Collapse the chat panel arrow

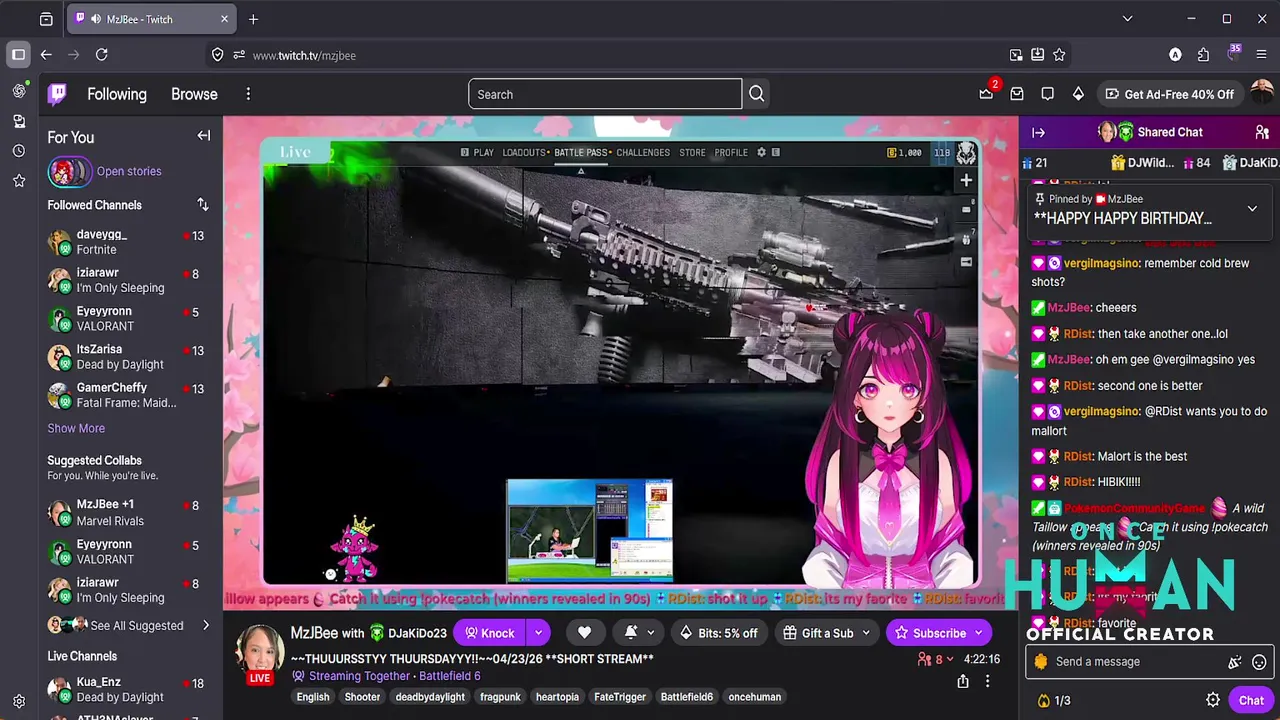[x=1038, y=132]
